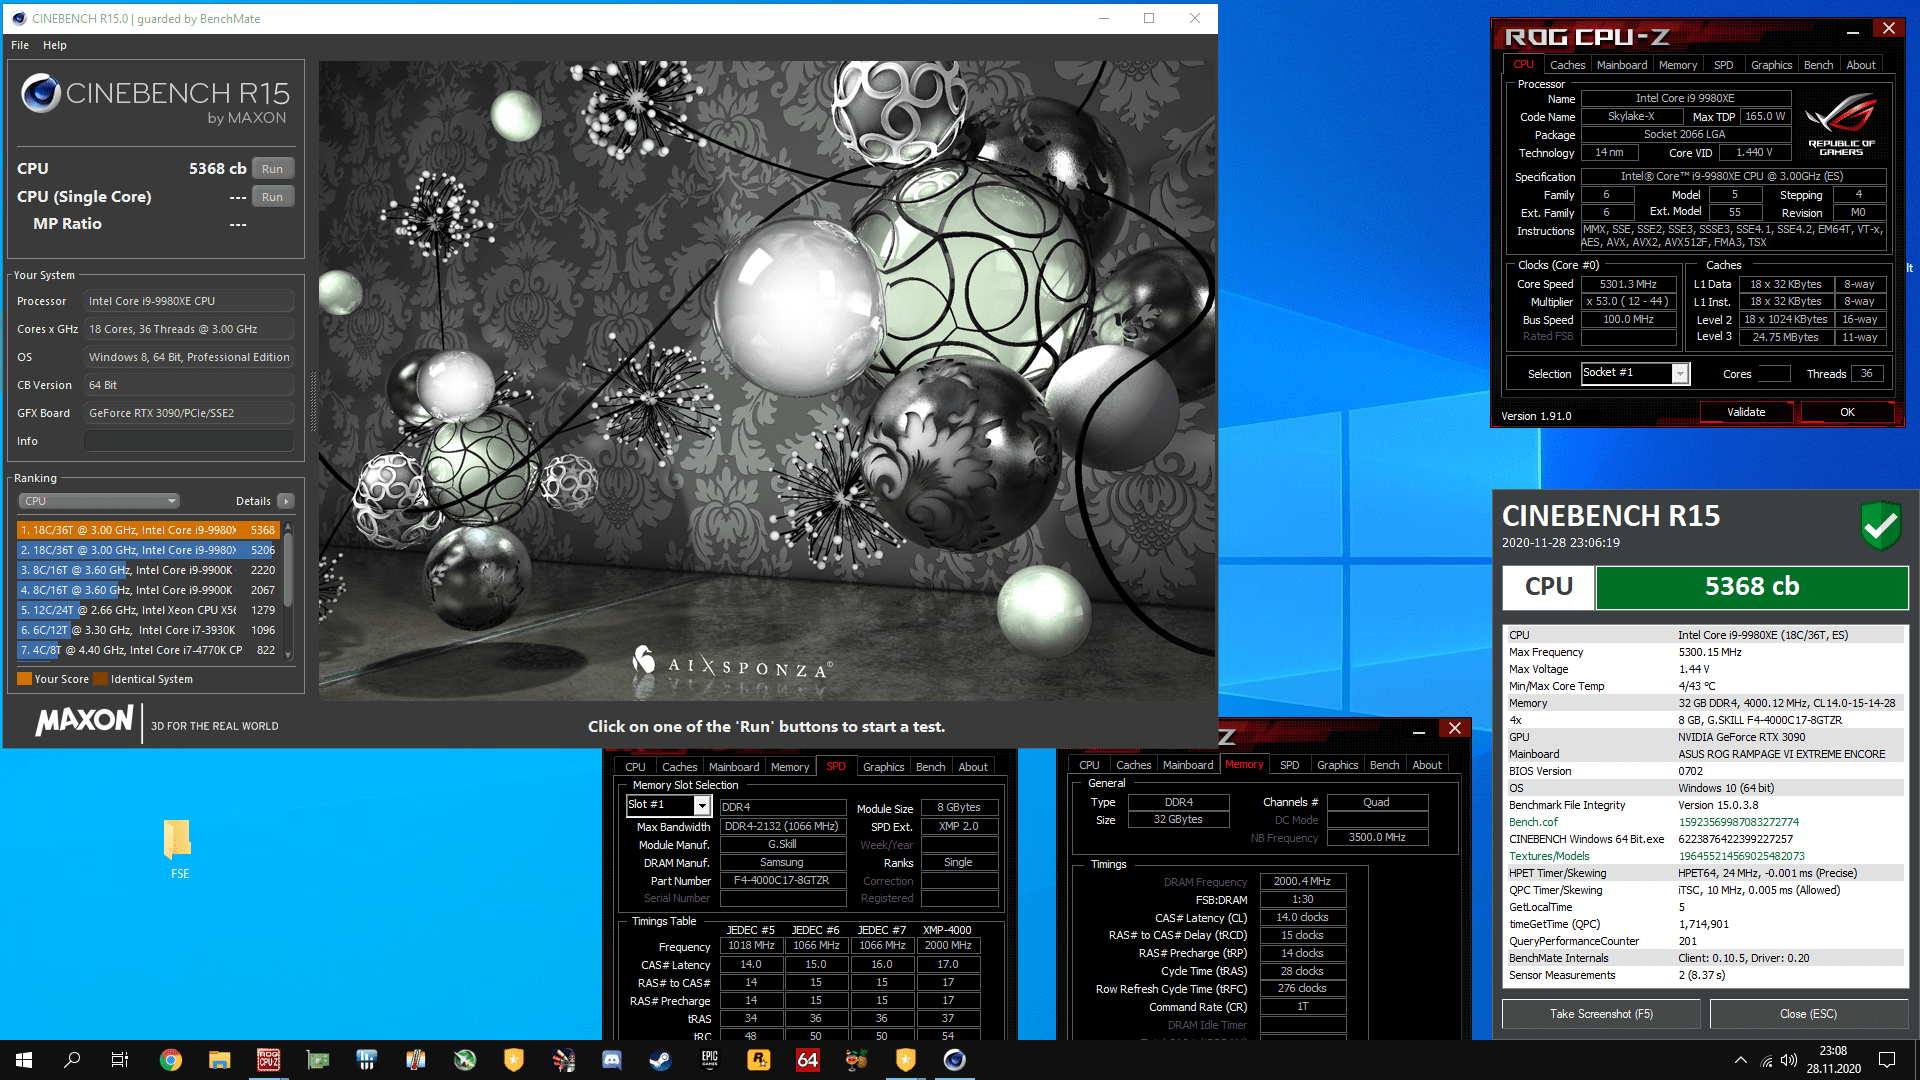Click the BenchMate green shield checkmark
The width and height of the screenshot is (1920, 1080).
(x=1880, y=525)
